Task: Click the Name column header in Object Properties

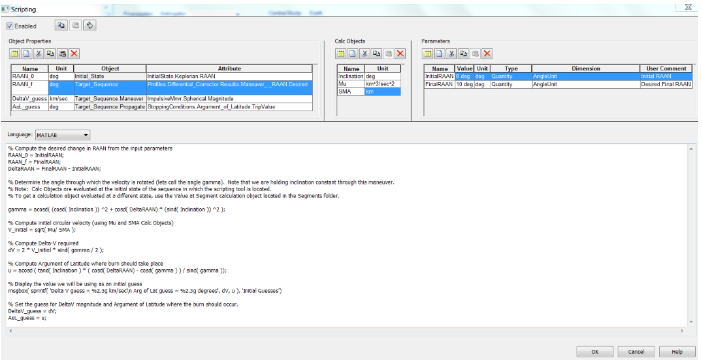Action: point(30,69)
